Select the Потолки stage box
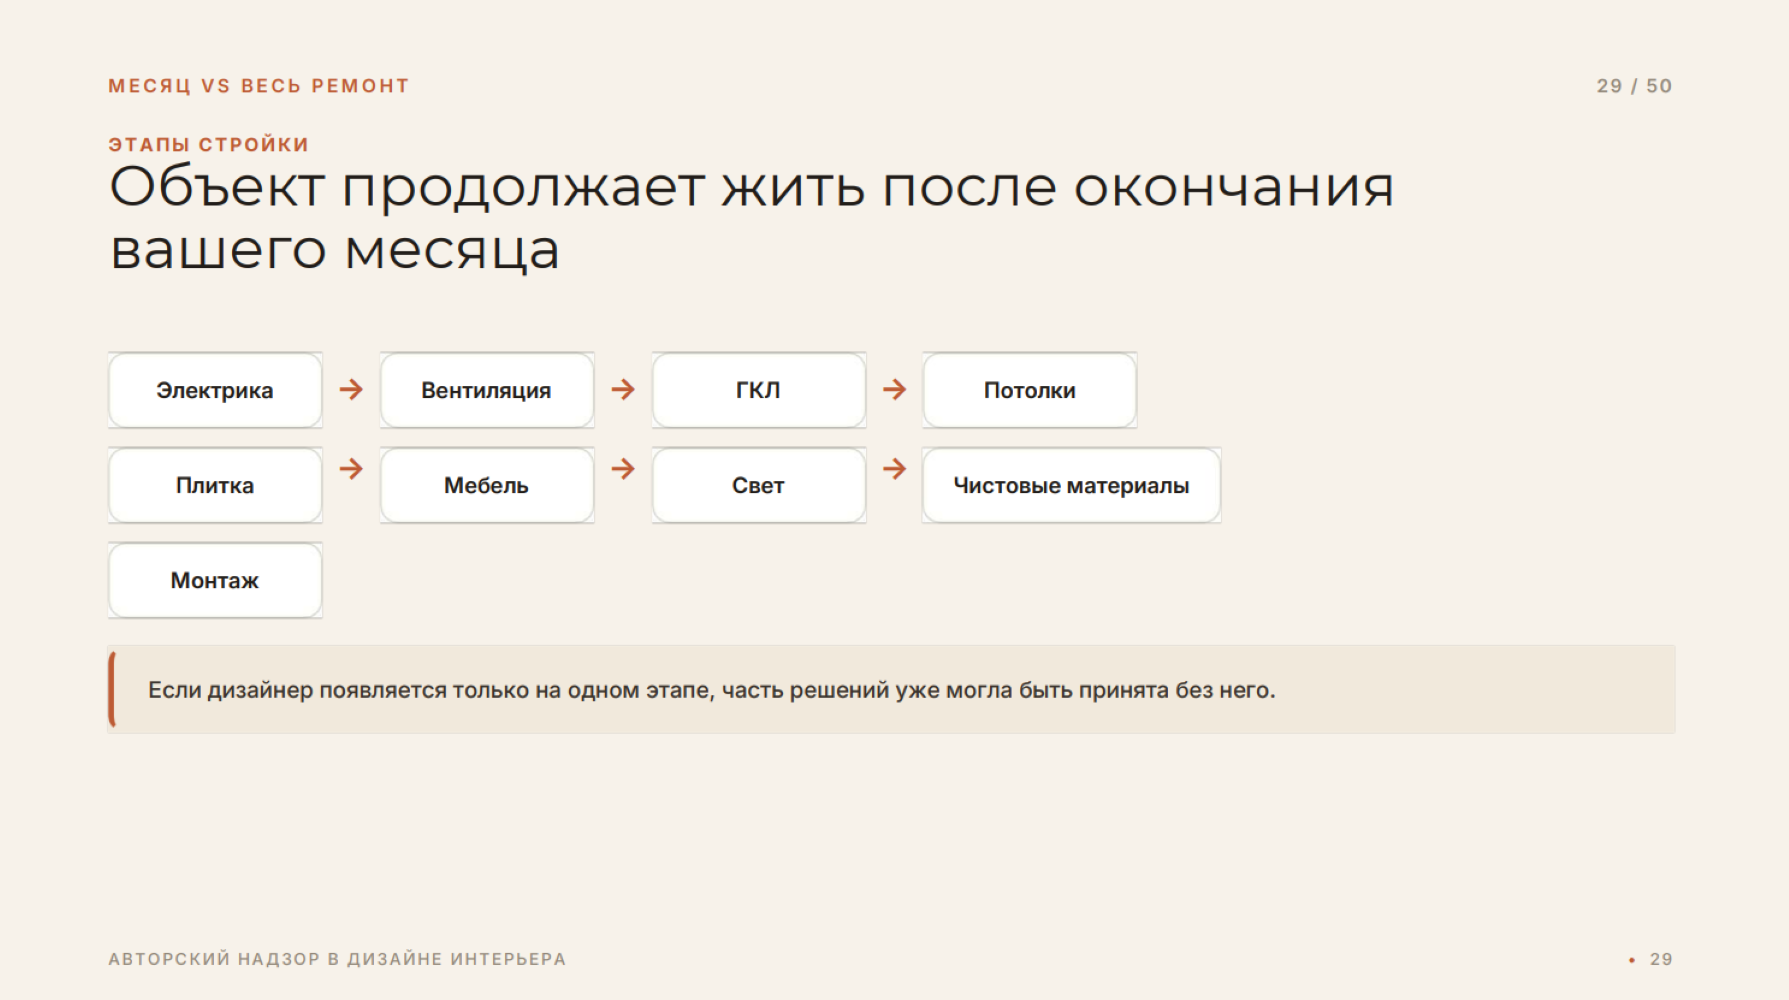The image size is (1789, 1000). [1030, 390]
